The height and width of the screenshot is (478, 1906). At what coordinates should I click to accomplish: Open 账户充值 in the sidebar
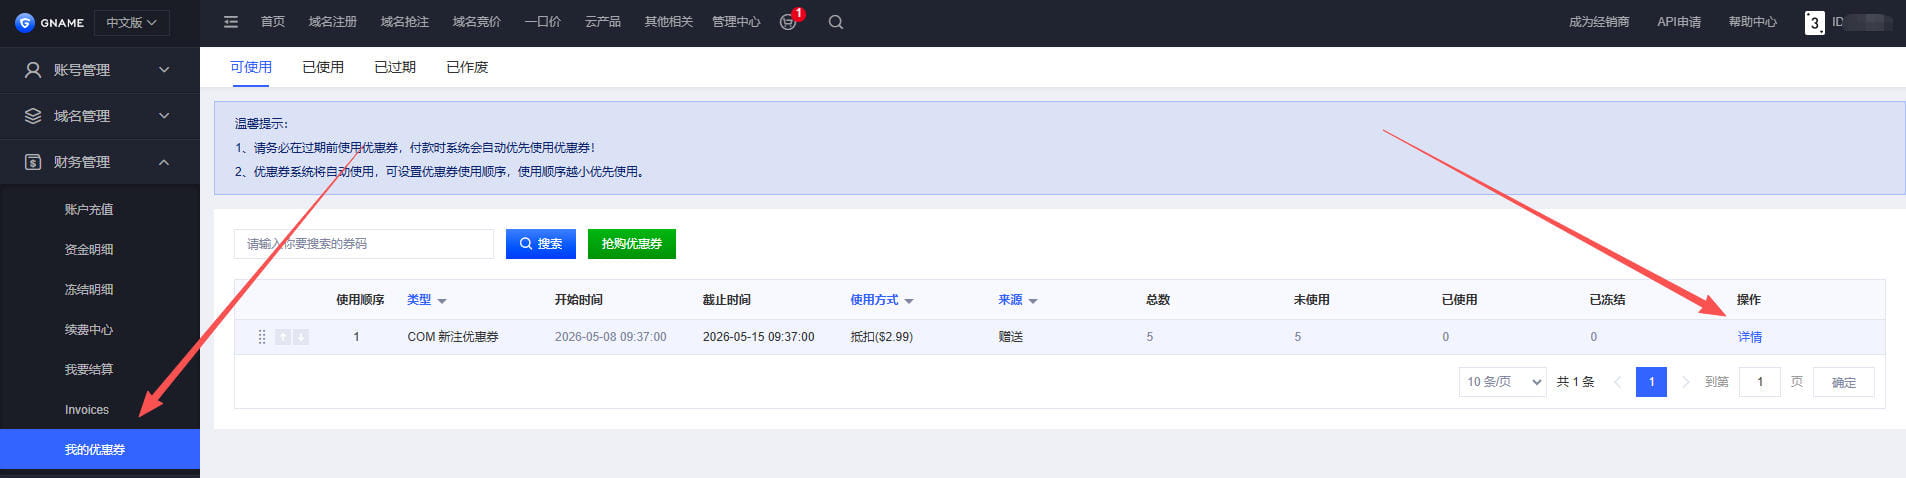(x=89, y=210)
